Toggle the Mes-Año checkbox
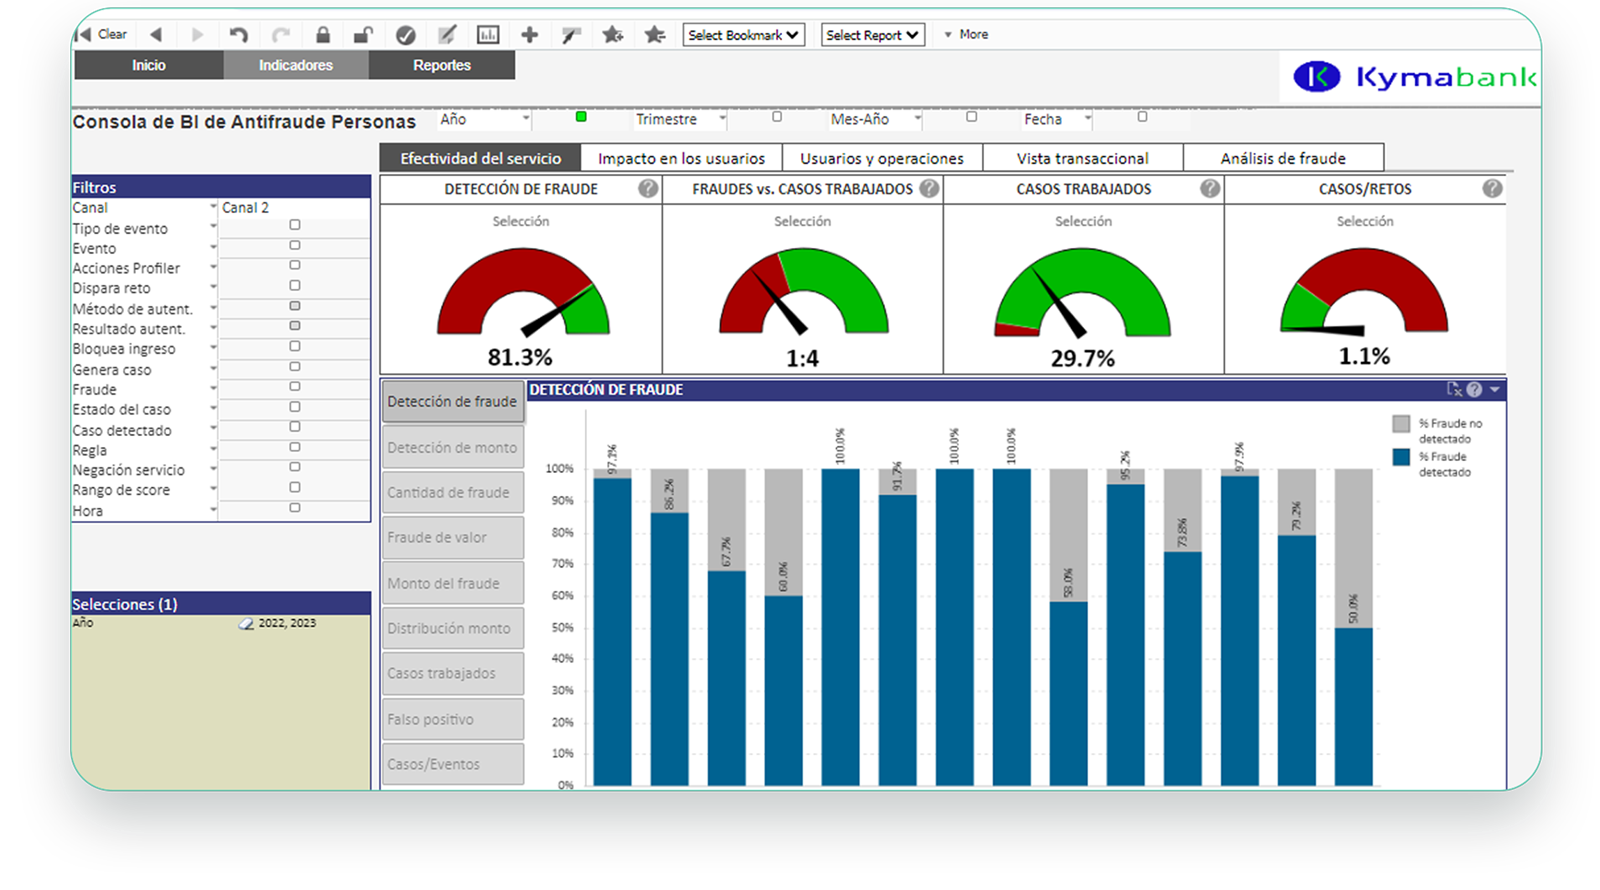The width and height of the screenshot is (1600, 890). click(x=971, y=117)
